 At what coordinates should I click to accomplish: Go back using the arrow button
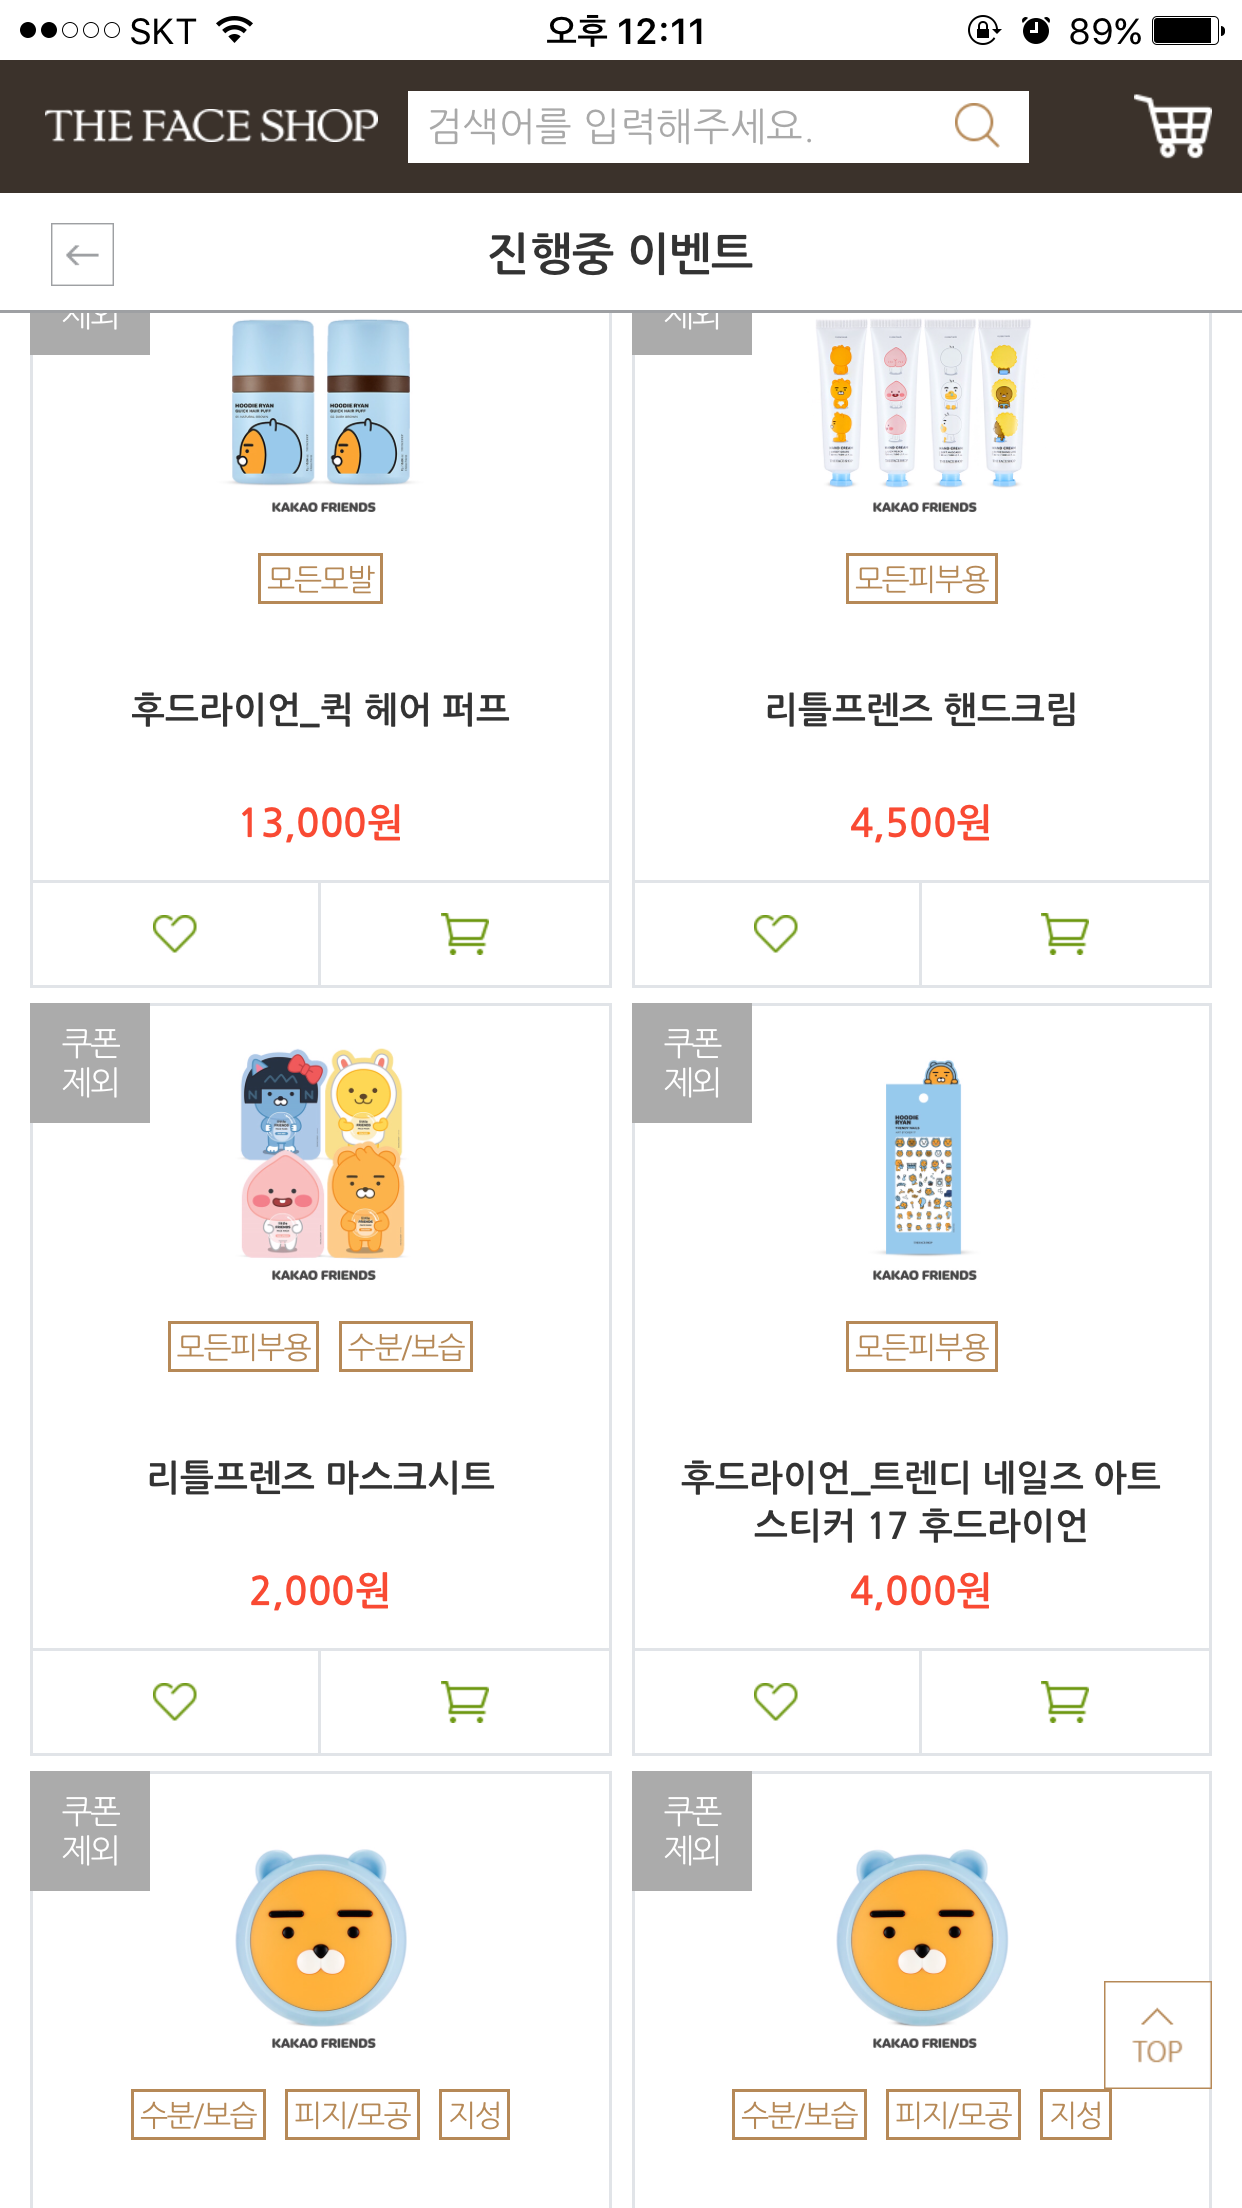click(x=82, y=255)
